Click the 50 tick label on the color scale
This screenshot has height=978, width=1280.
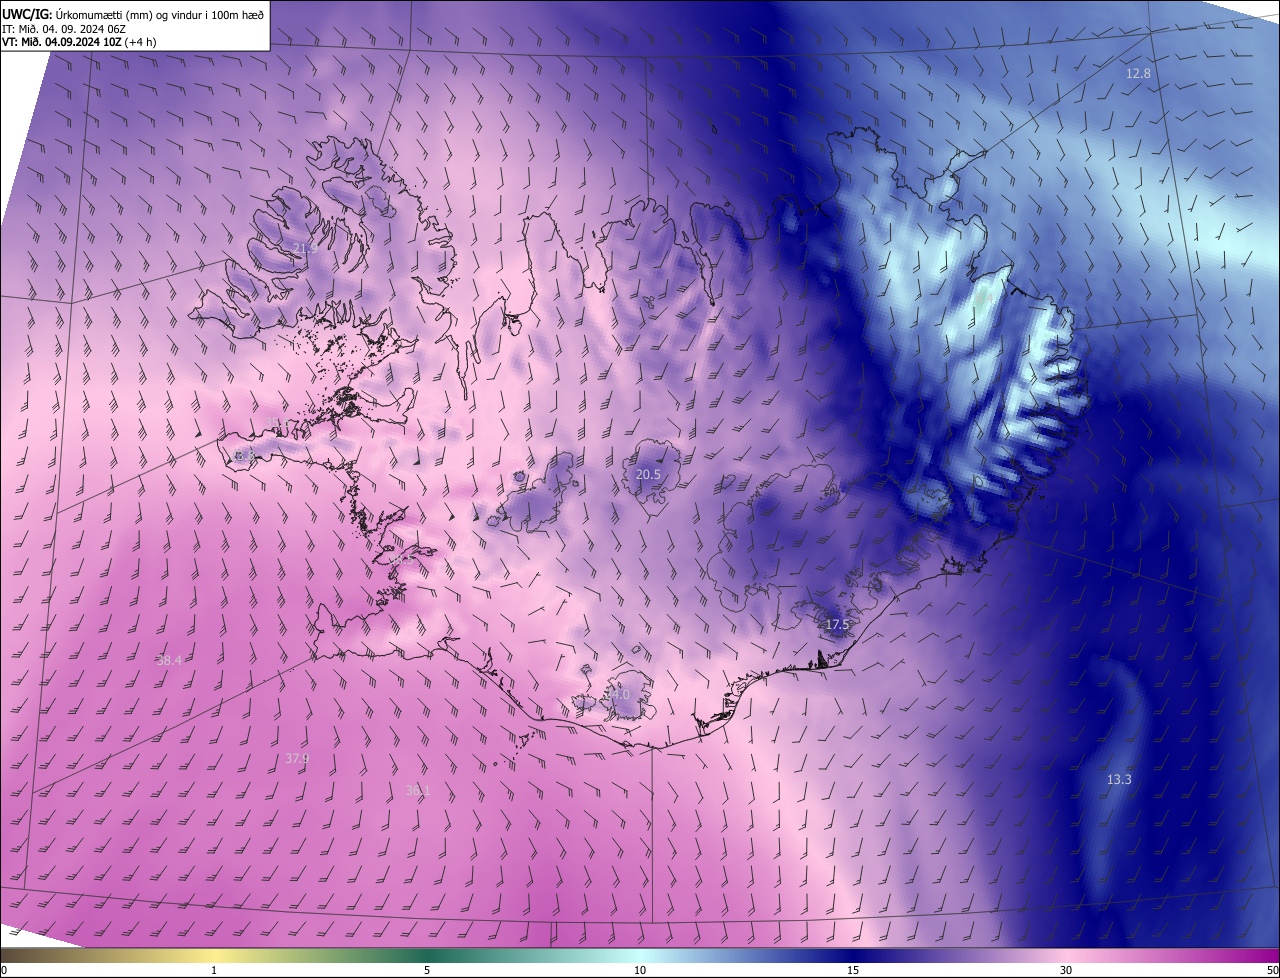[1271, 971]
